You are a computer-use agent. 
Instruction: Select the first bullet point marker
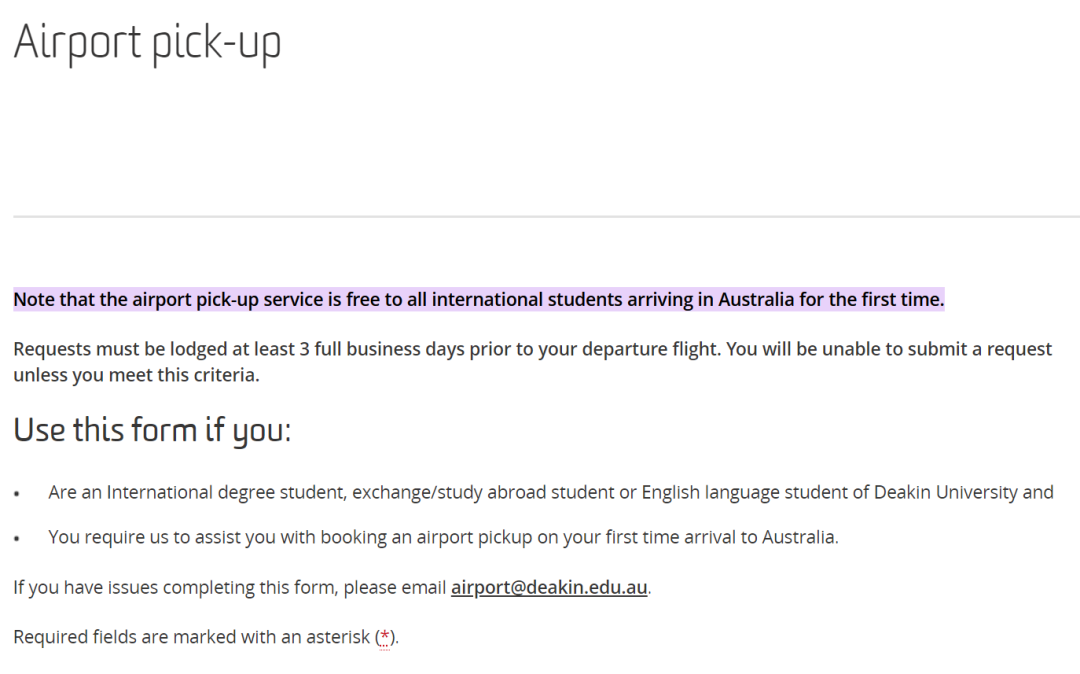tap(17, 494)
